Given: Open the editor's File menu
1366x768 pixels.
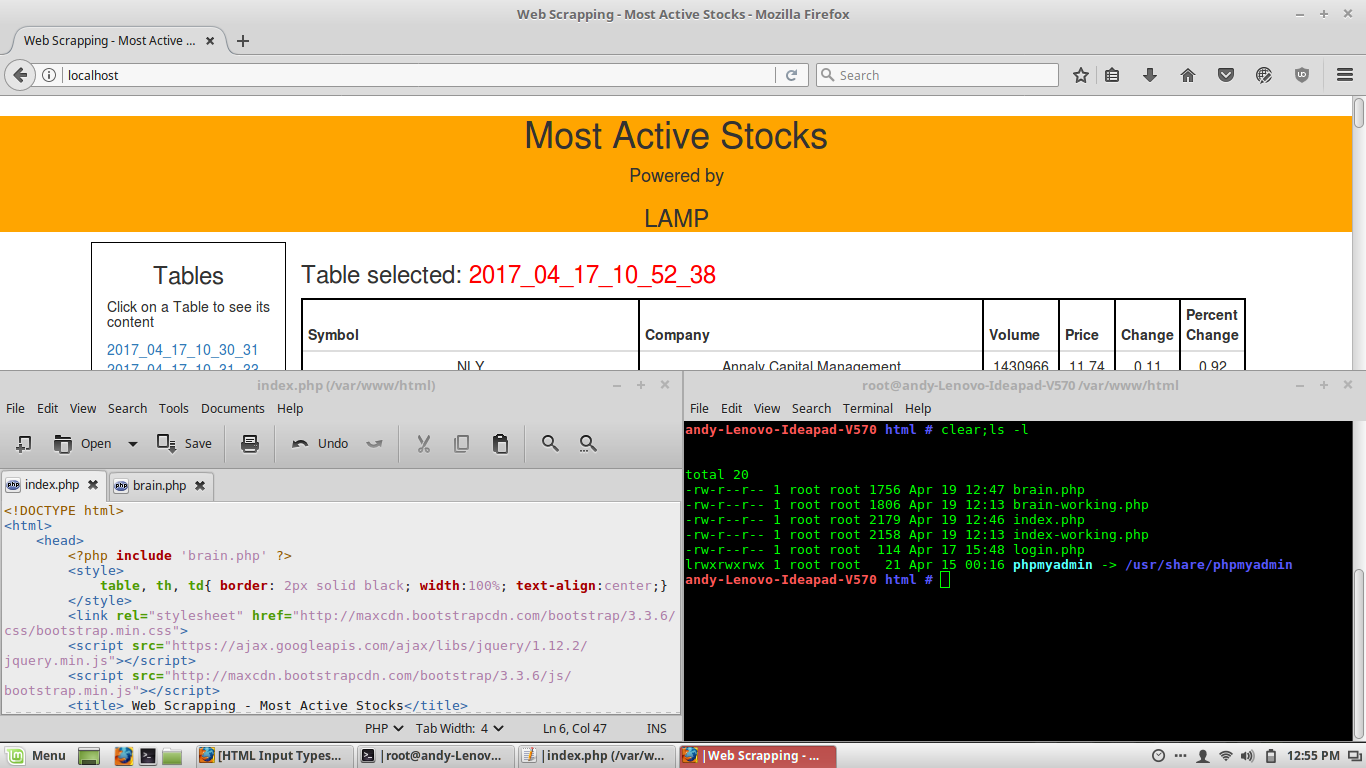Looking at the screenshot, I should click(15, 408).
